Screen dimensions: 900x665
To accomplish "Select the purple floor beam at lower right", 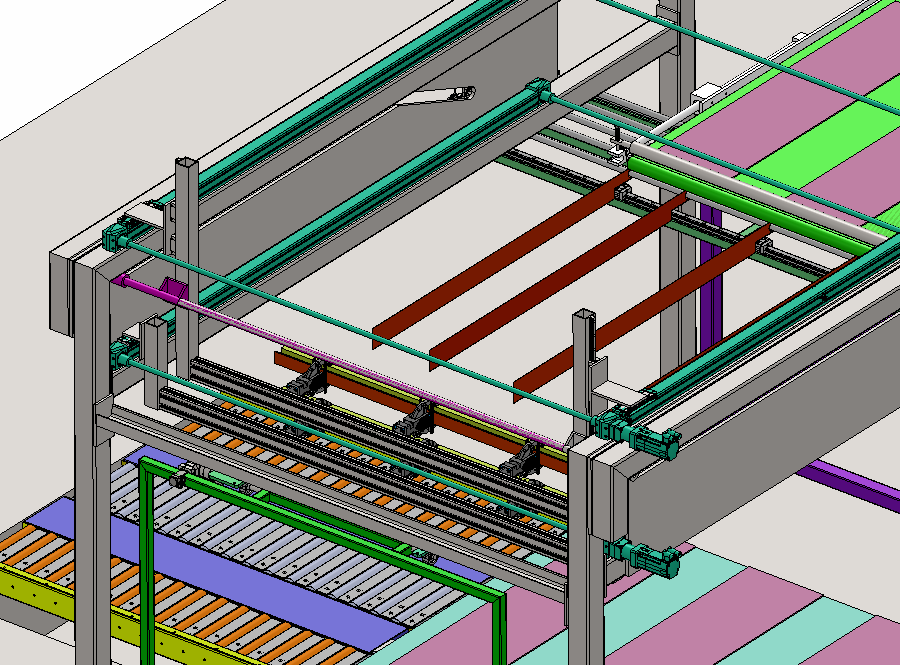I will (847, 485).
